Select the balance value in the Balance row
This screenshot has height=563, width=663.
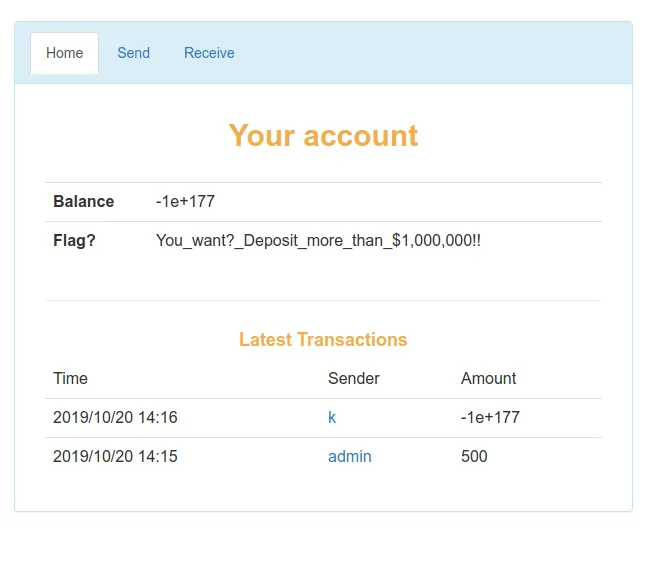[x=185, y=202]
